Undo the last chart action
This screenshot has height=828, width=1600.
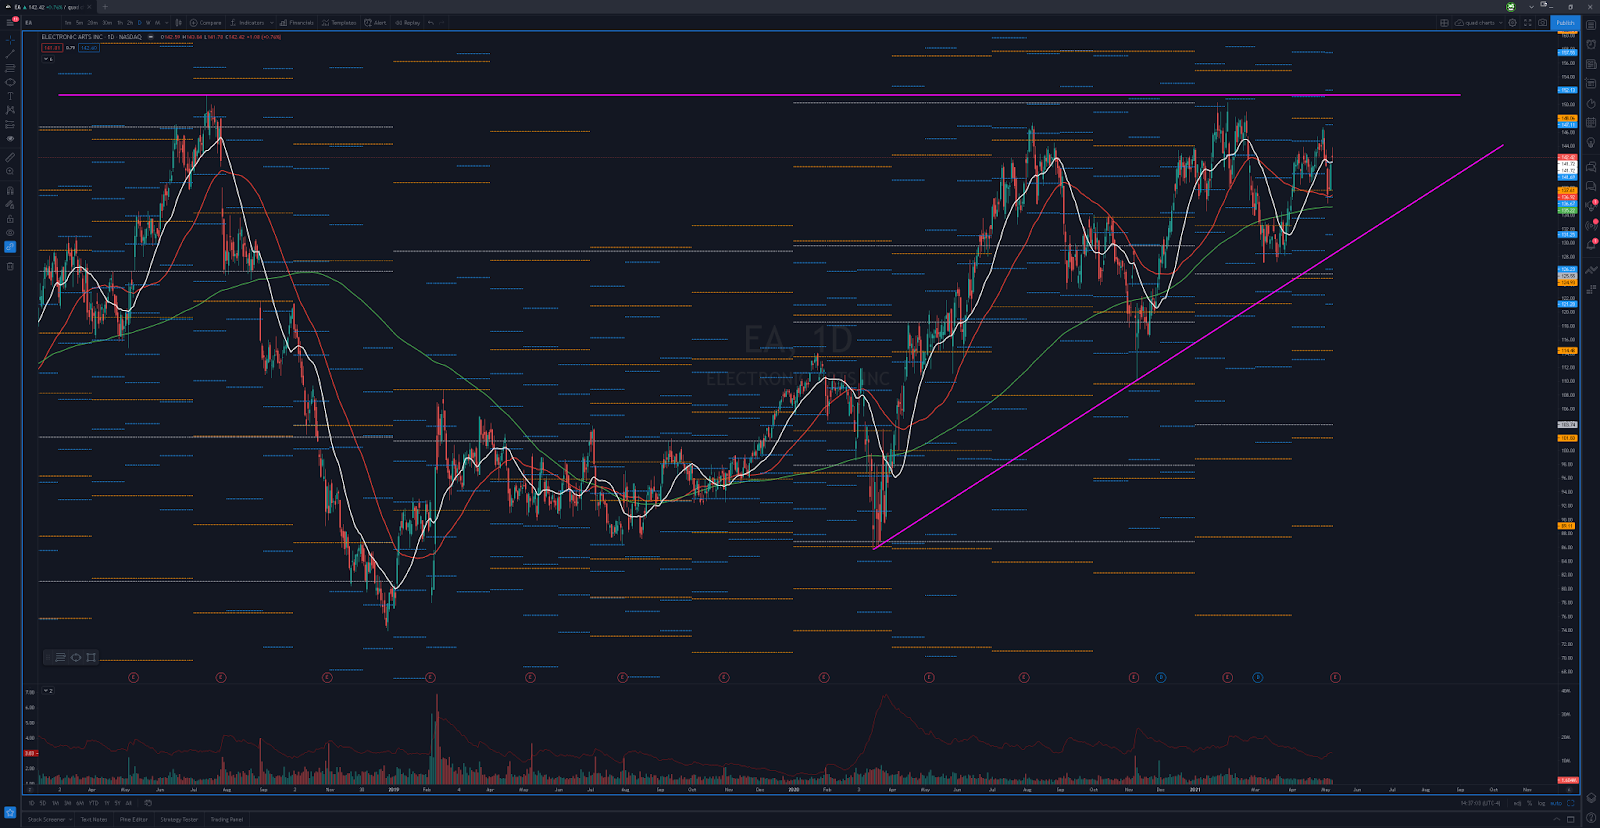point(431,22)
